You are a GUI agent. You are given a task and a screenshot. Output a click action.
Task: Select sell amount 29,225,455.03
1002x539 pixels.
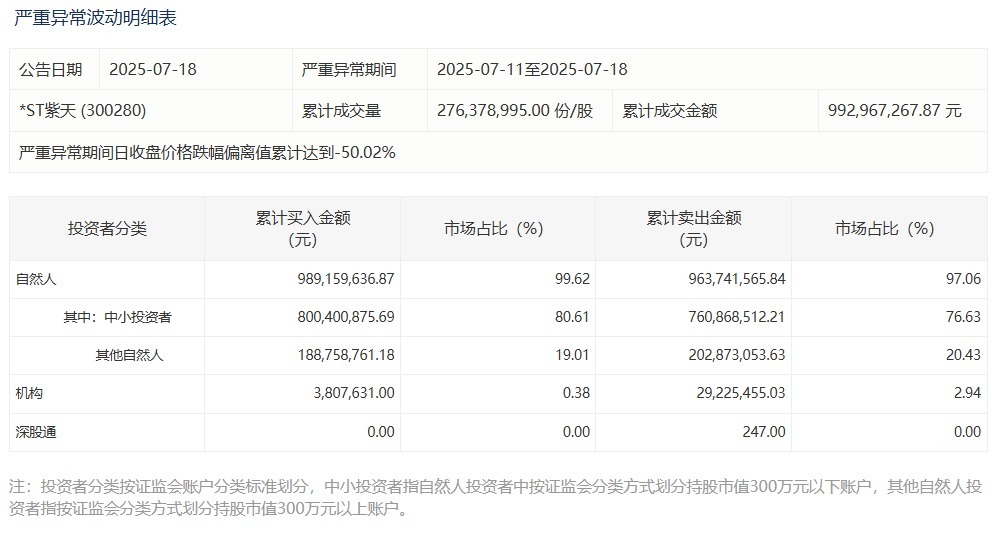click(741, 393)
